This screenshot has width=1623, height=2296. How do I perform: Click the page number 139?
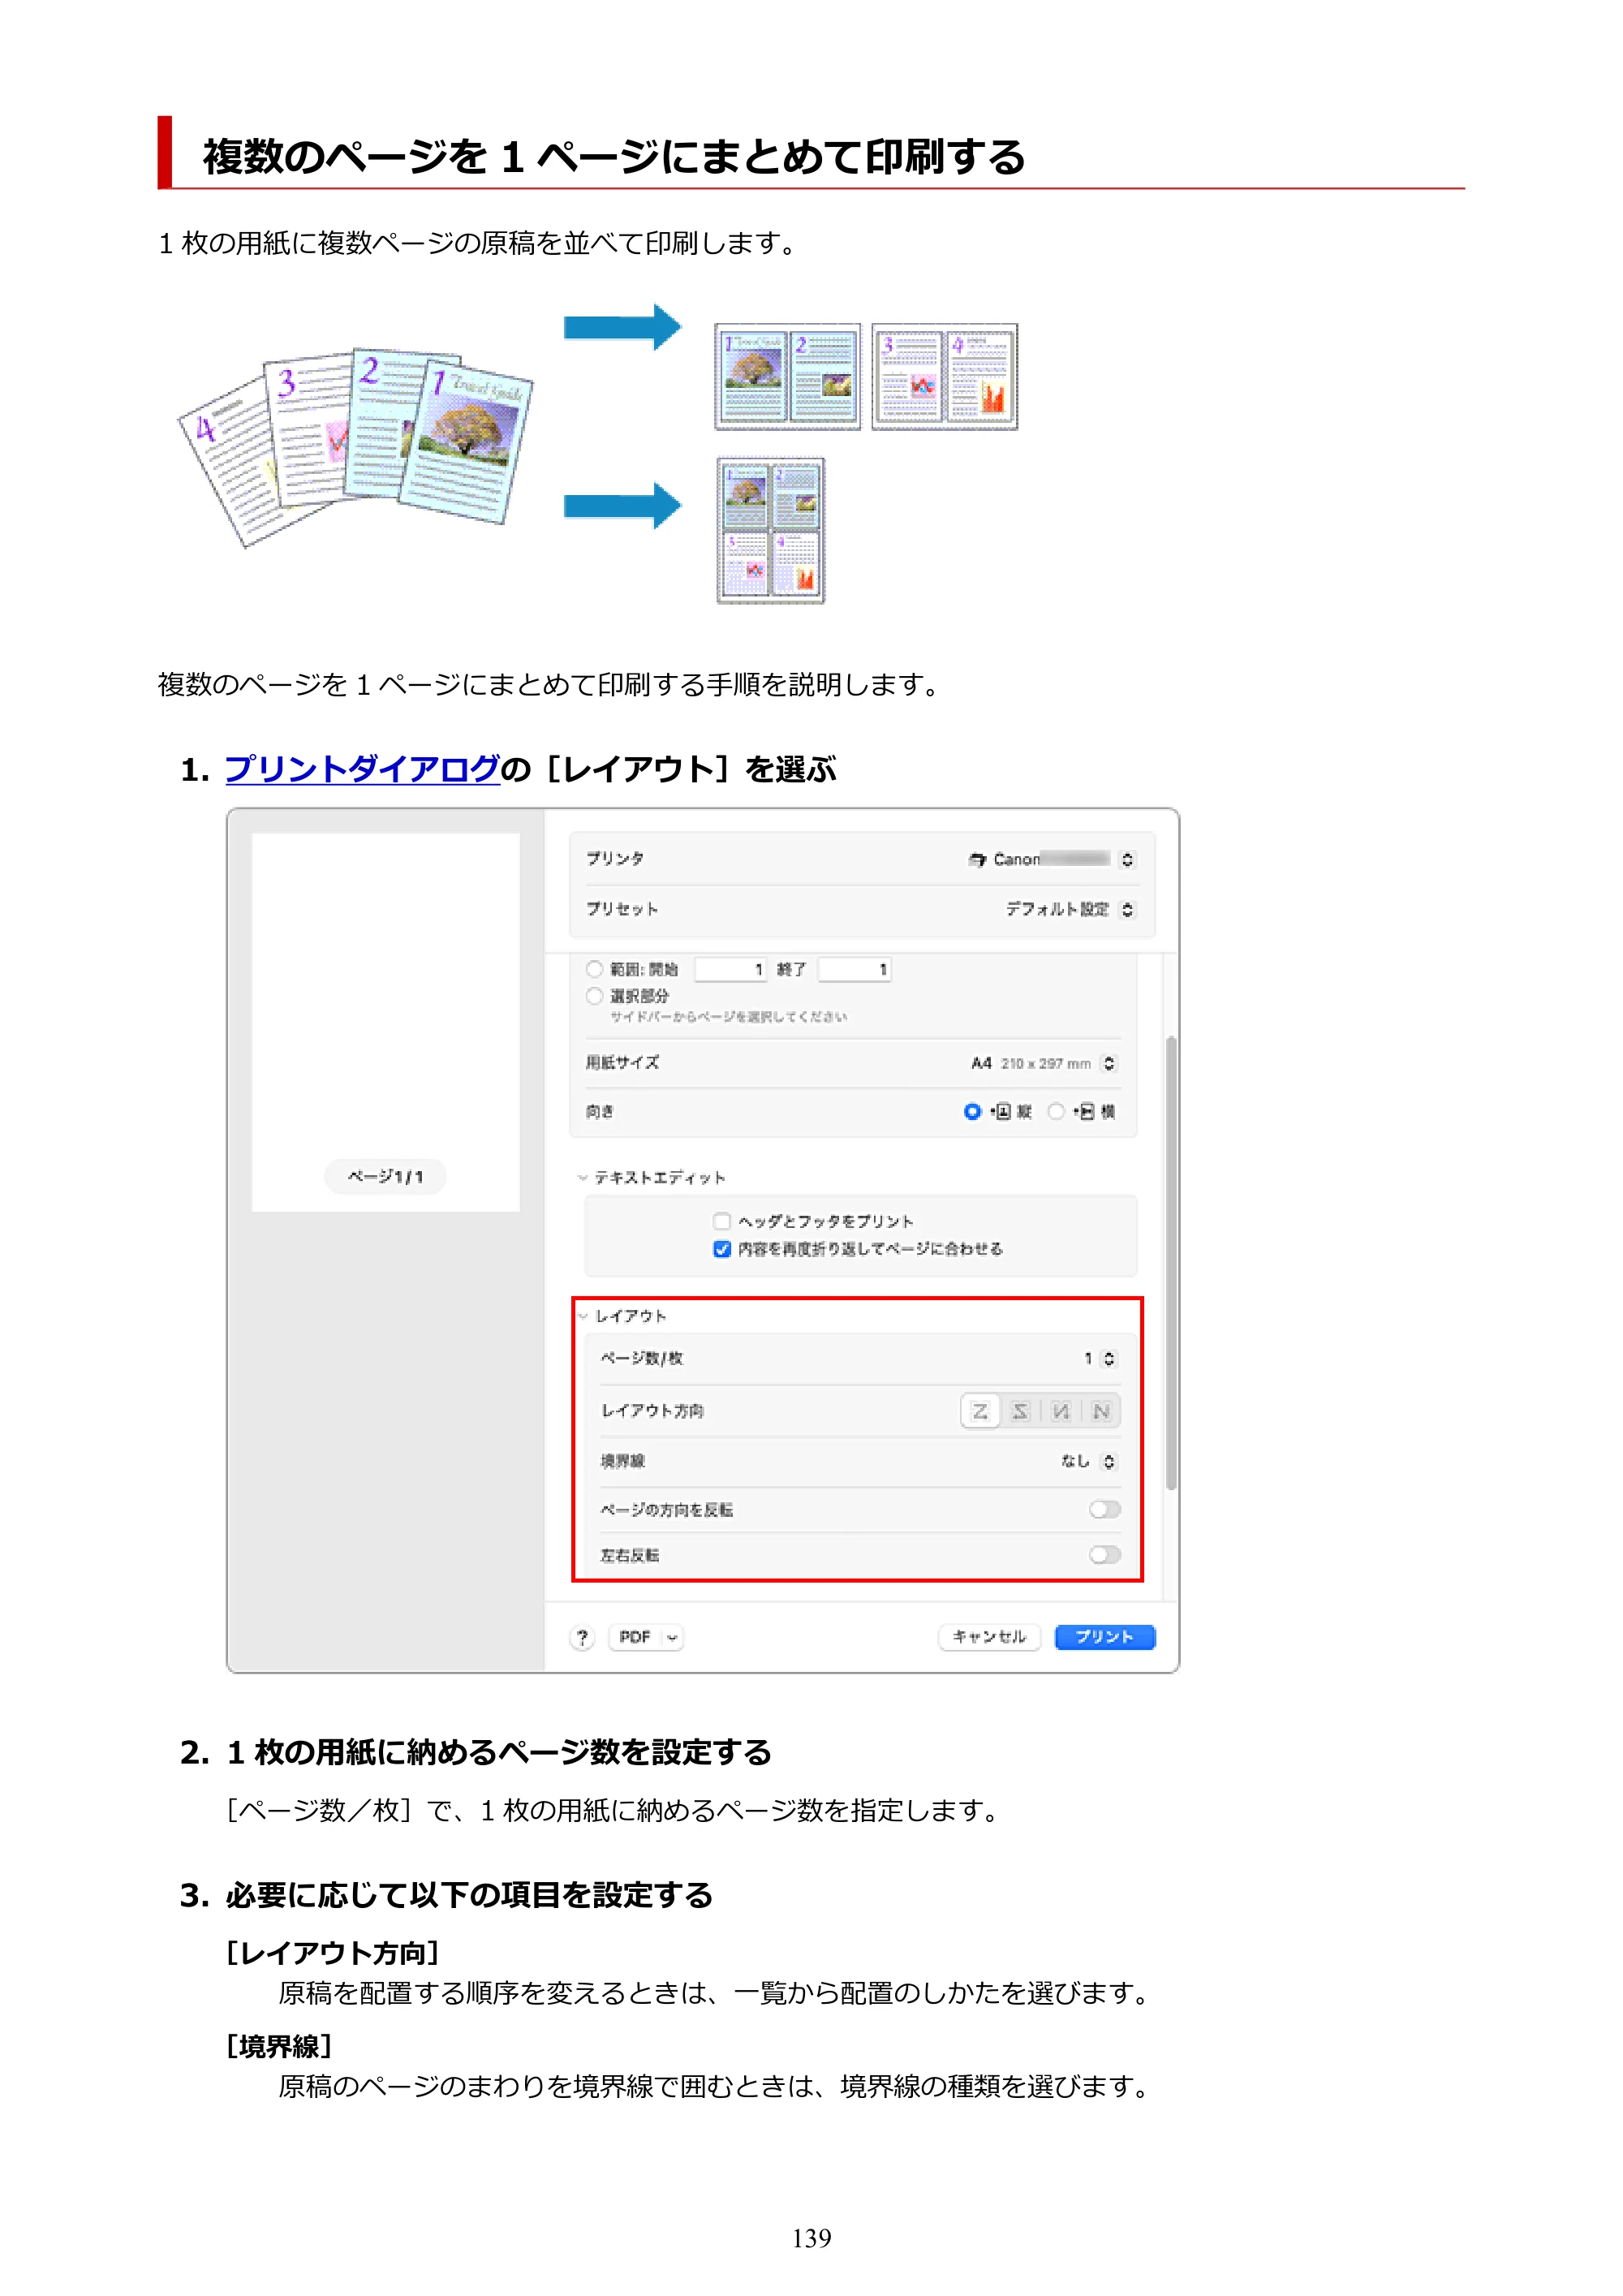(x=811, y=2237)
